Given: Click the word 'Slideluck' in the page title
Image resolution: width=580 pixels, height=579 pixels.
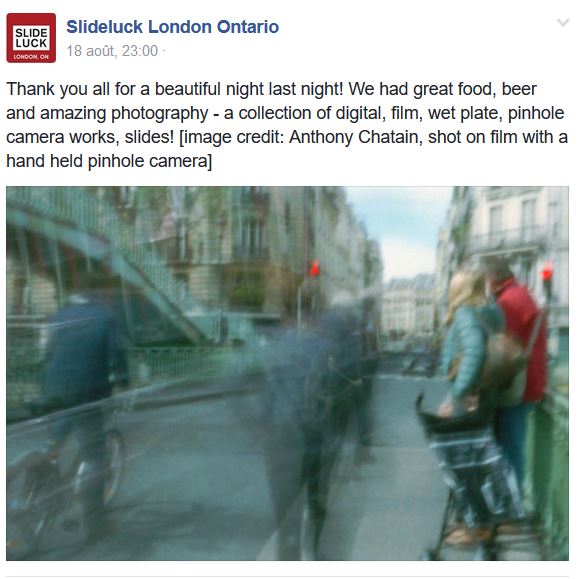Looking at the screenshot, I should point(104,27).
